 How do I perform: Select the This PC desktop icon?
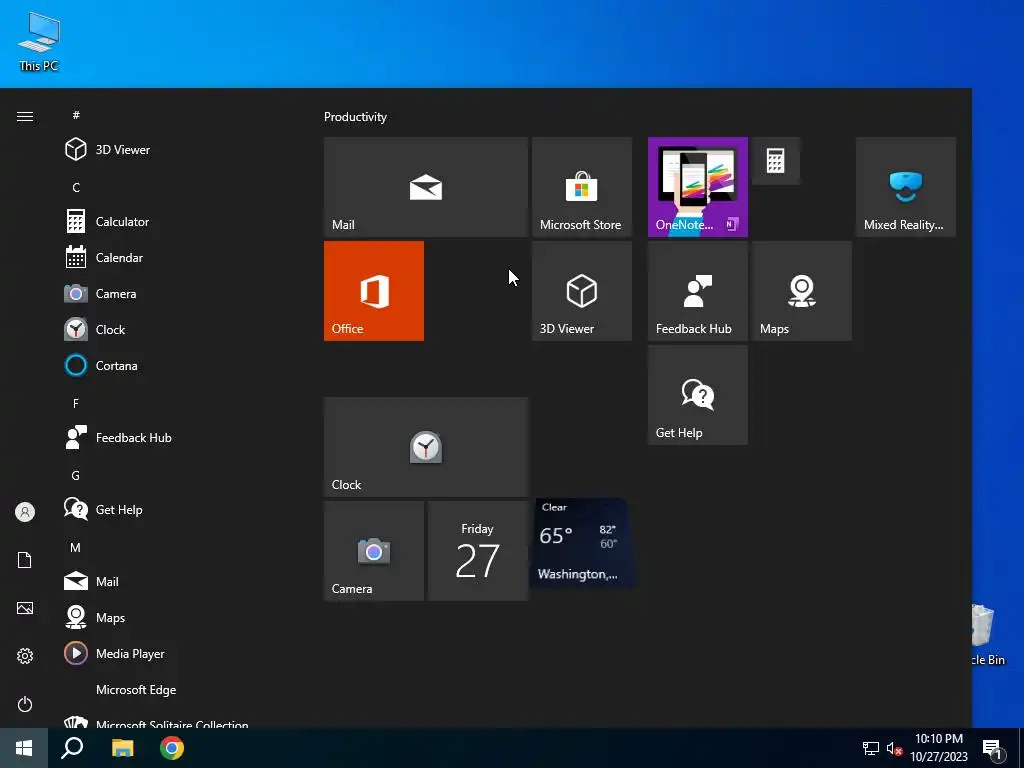pyautogui.click(x=39, y=42)
